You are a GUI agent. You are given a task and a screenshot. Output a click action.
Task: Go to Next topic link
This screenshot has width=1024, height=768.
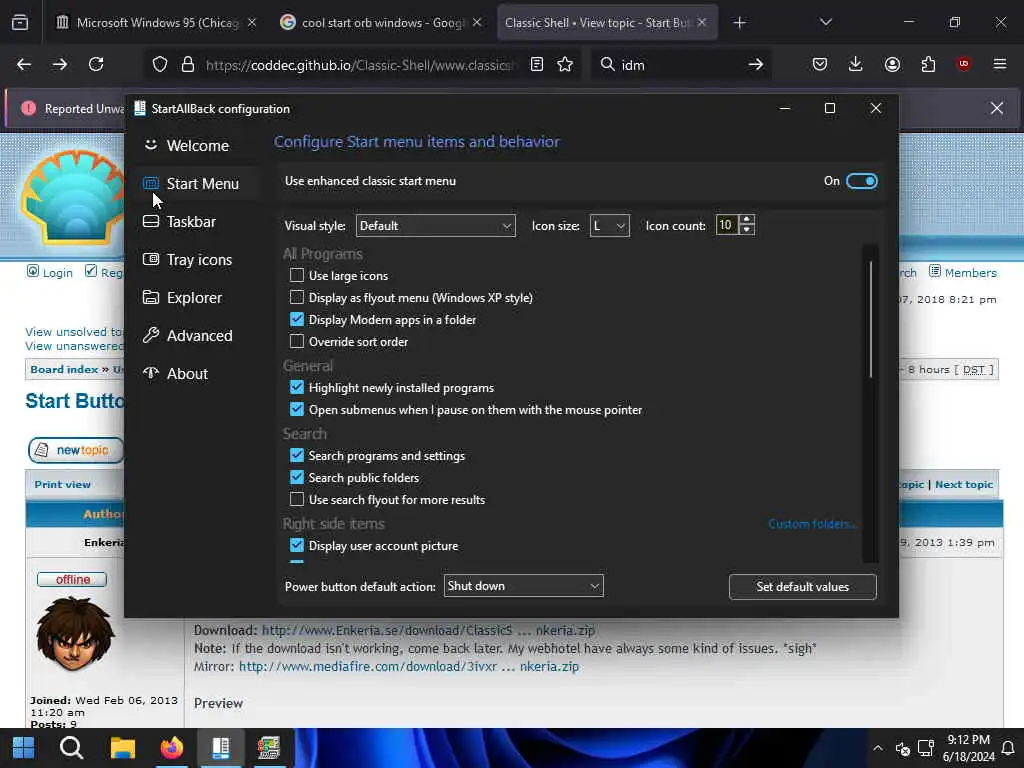(x=964, y=485)
